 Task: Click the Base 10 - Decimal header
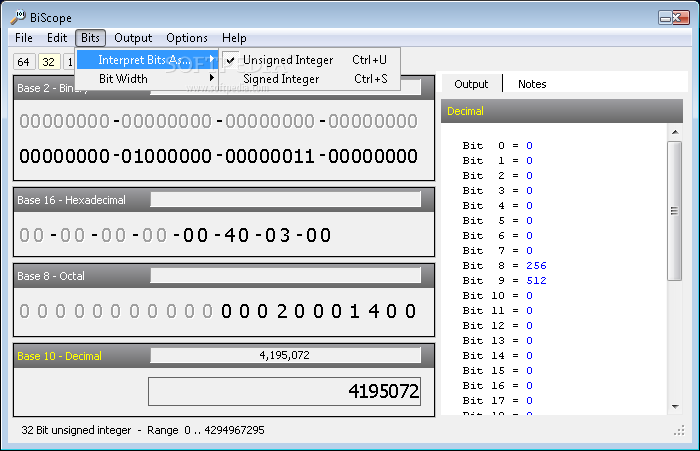[59, 356]
